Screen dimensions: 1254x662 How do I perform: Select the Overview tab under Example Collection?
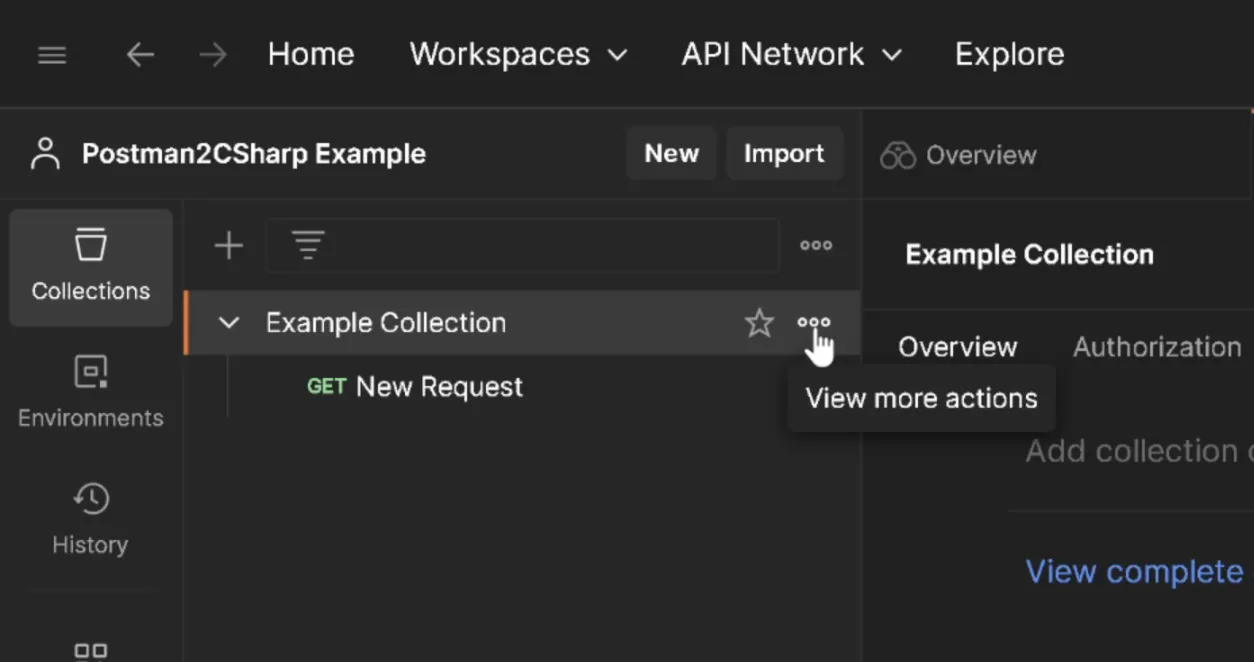point(957,347)
